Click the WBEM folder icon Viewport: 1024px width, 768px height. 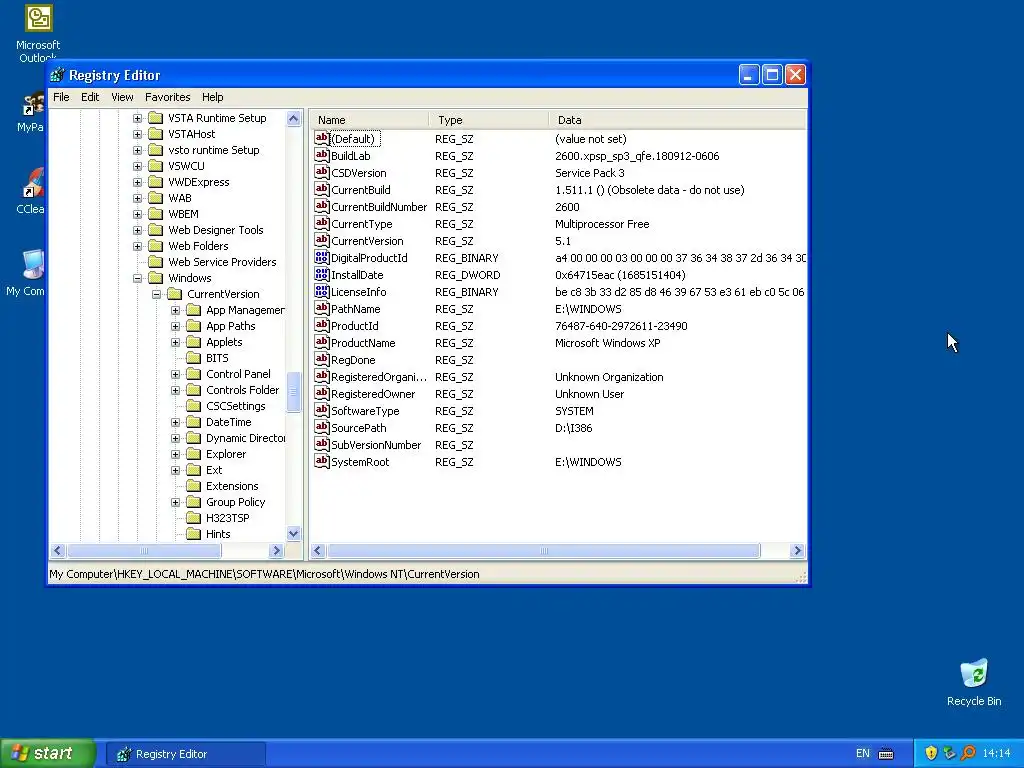[155, 214]
